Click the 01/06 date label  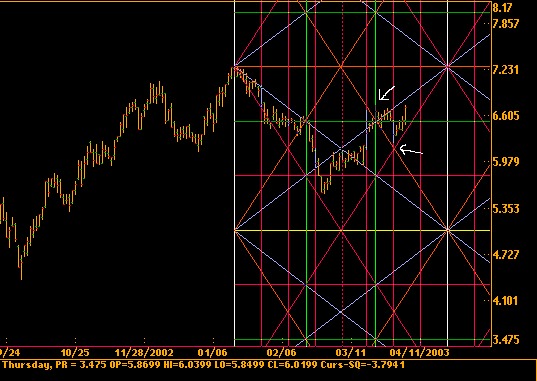point(213,353)
